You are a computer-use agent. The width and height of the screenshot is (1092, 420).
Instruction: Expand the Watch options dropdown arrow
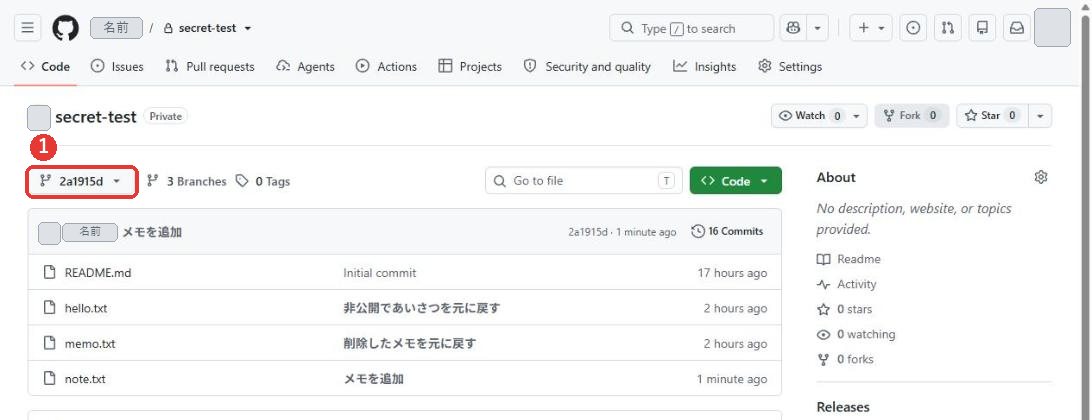[857, 116]
